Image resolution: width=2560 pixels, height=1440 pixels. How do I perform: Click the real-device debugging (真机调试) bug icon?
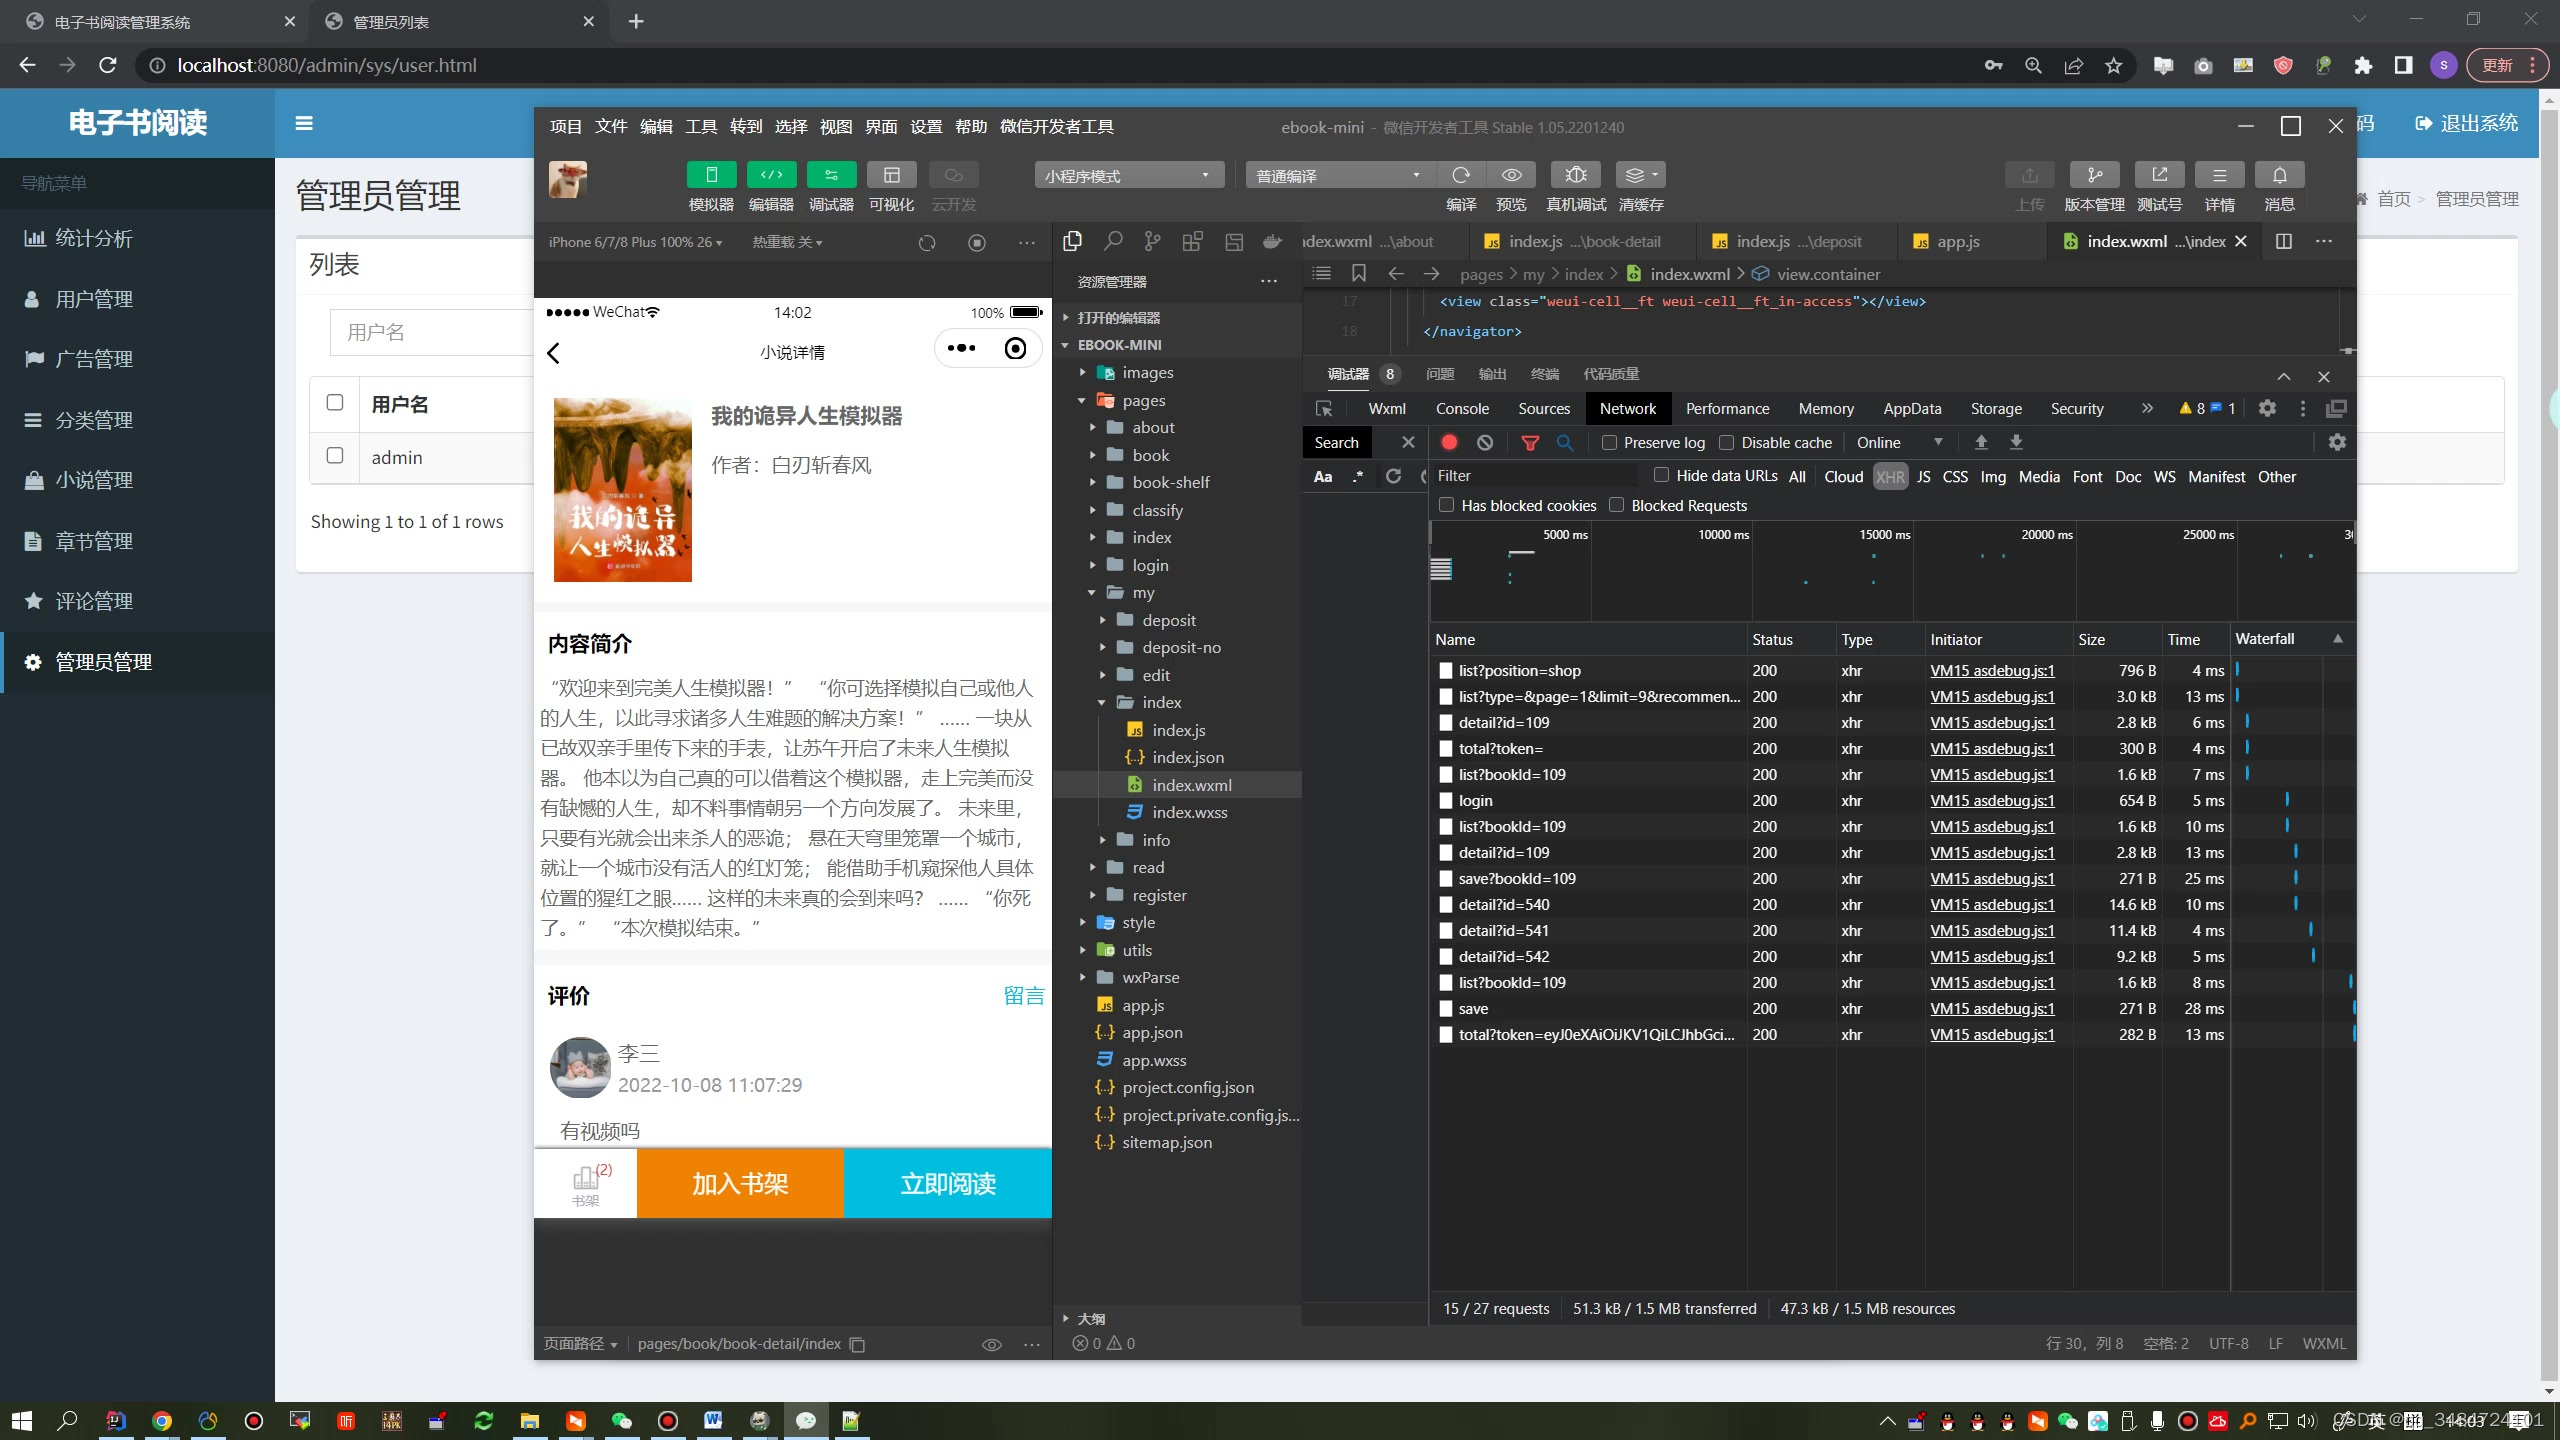(x=1575, y=175)
